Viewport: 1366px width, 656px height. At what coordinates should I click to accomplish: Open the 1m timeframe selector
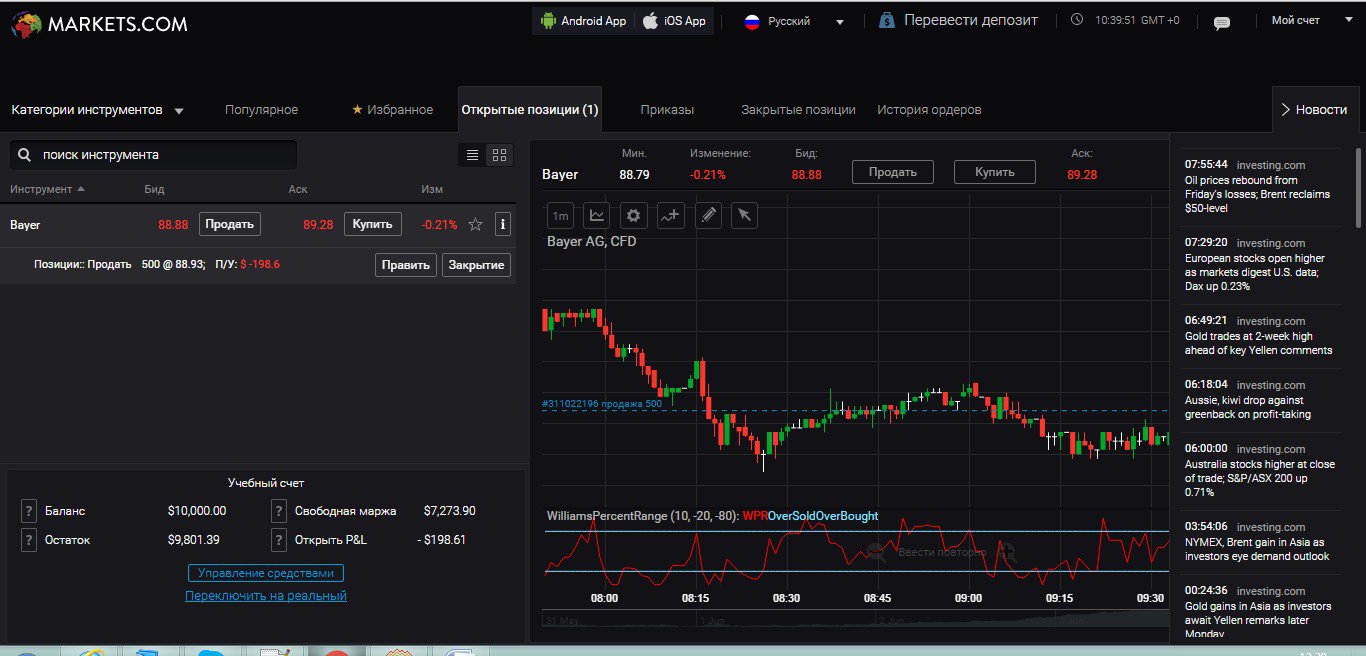click(560, 215)
